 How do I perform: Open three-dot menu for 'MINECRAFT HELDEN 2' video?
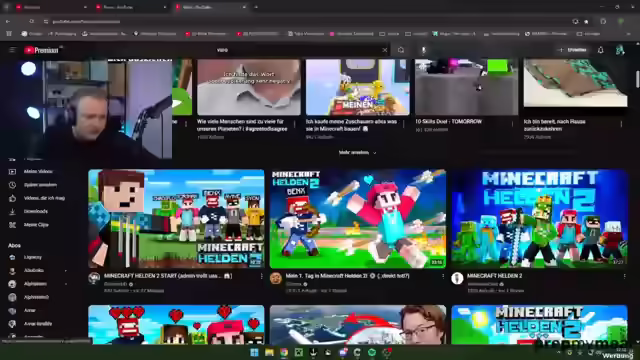coord(624,276)
